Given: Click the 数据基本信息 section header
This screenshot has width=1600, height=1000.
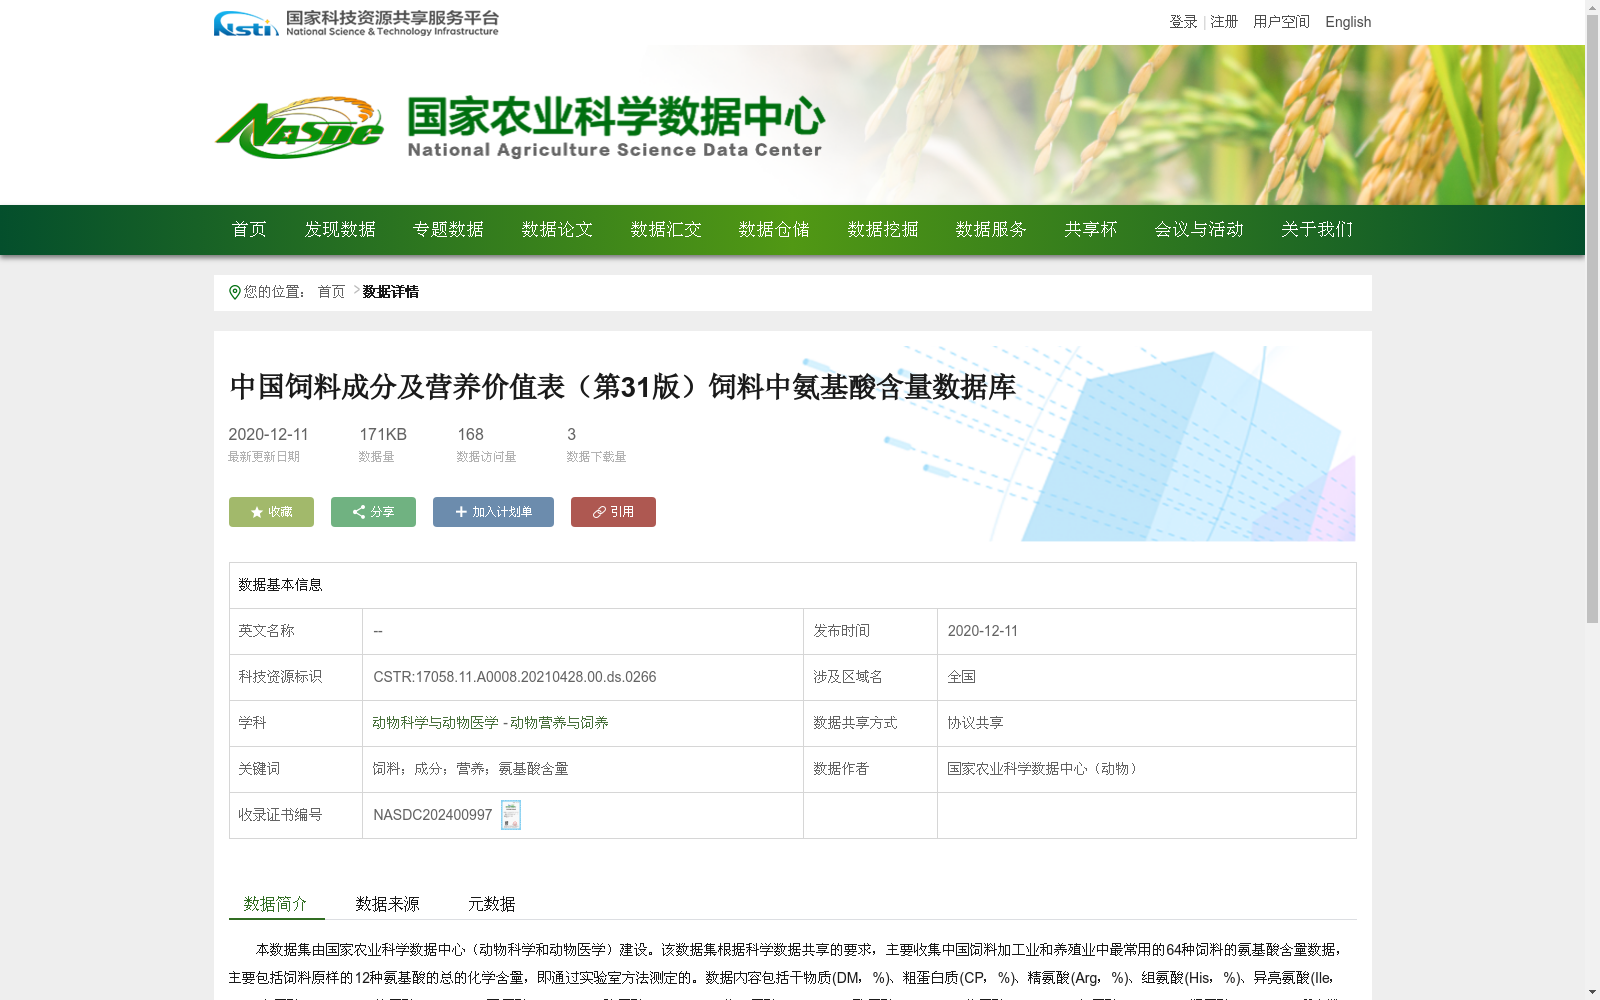Looking at the screenshot, I should coord(280,585).
